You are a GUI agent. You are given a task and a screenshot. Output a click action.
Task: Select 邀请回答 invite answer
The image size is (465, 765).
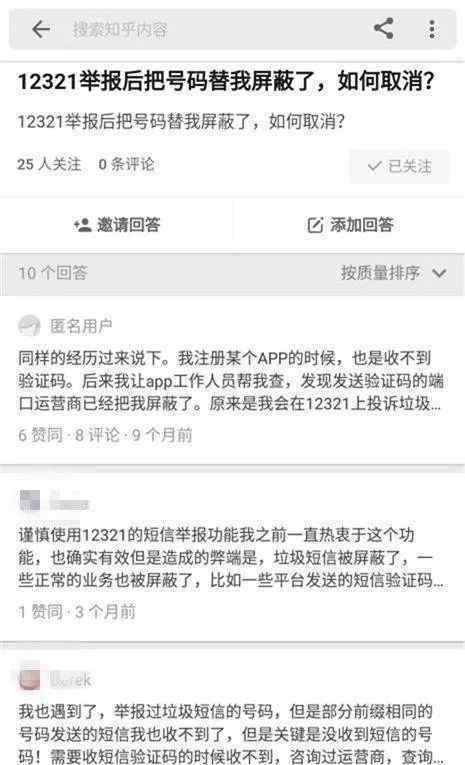117,225
